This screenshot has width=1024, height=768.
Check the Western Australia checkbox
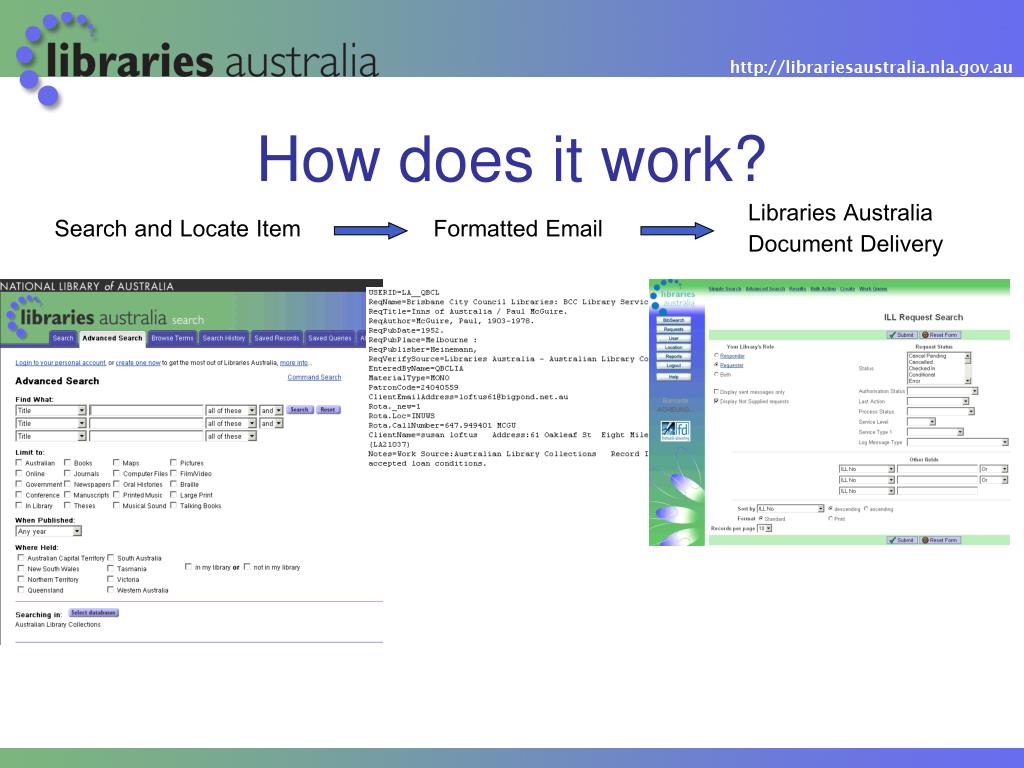(110, 589)
